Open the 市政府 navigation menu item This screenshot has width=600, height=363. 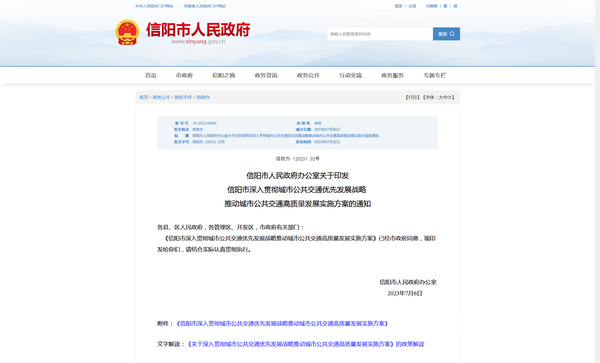coord(184,75)
